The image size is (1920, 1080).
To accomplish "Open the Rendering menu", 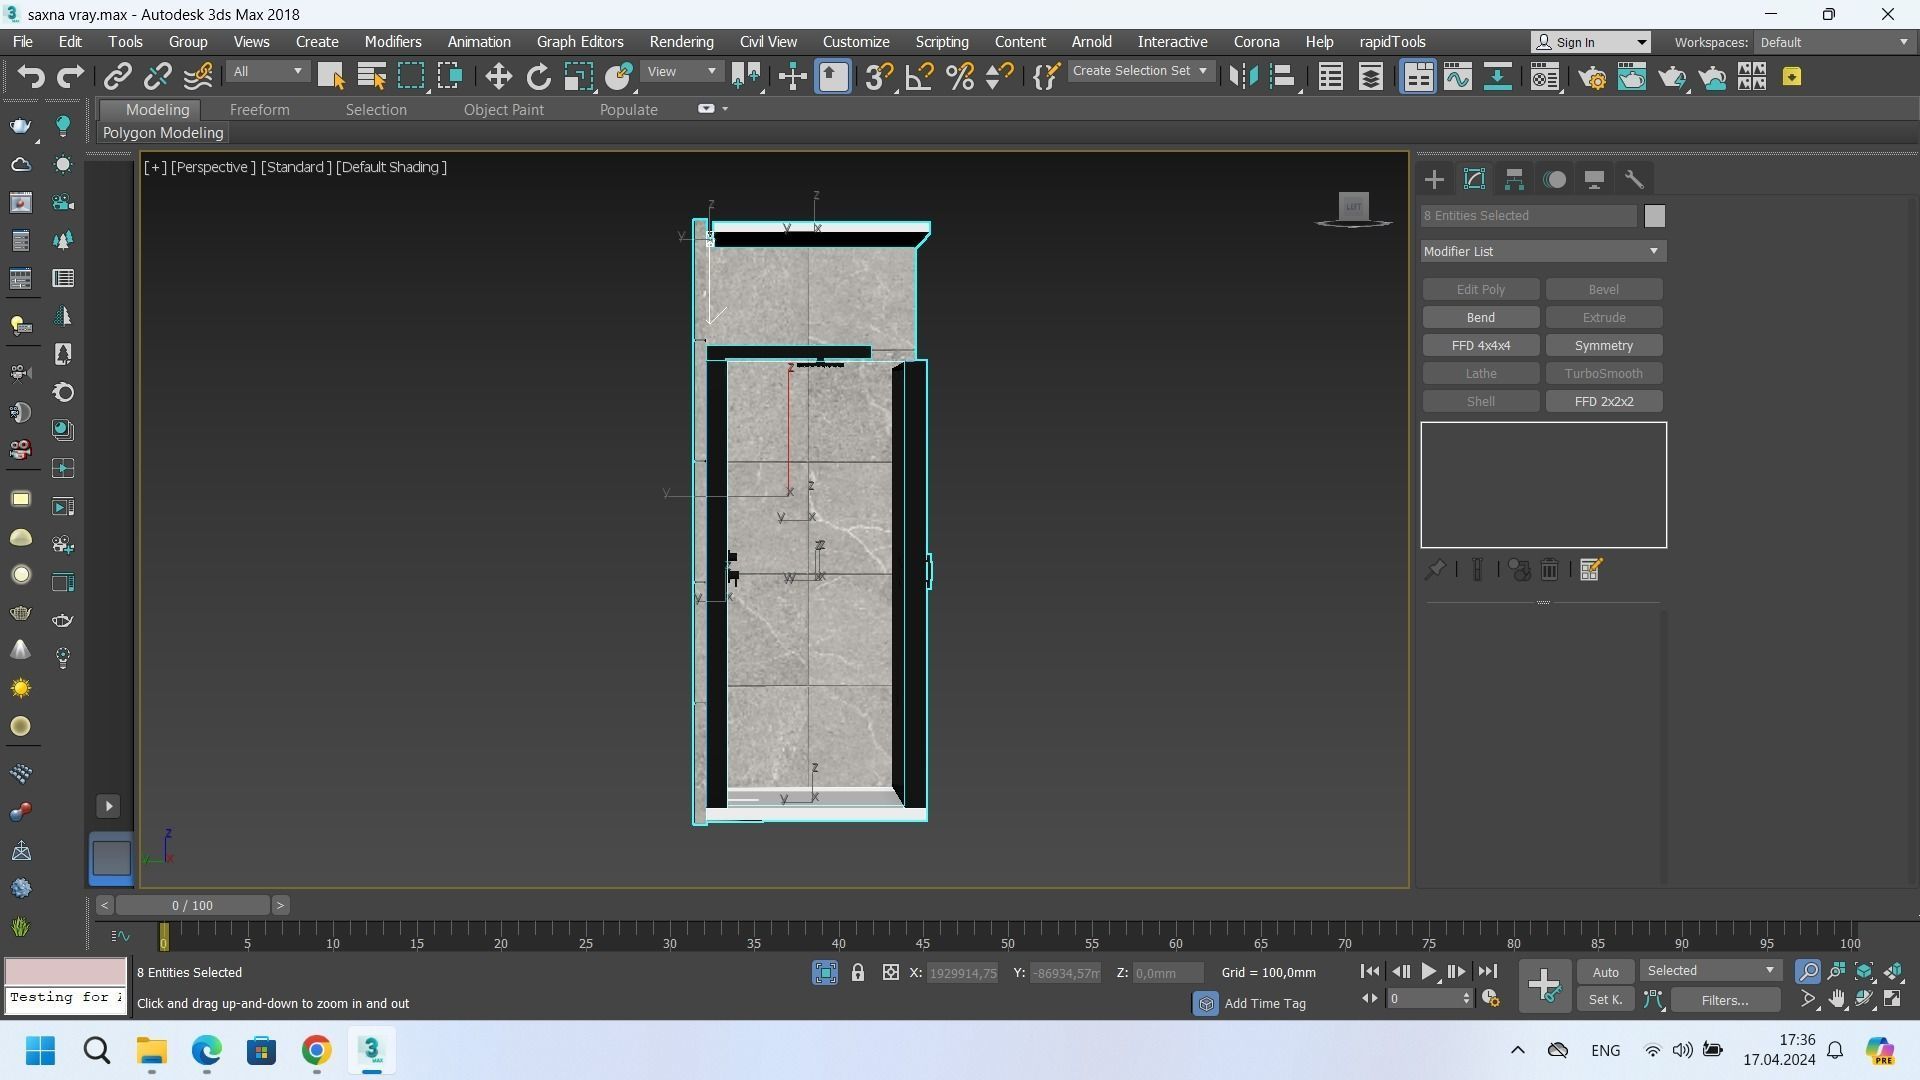I will click(x=681, y=42).
